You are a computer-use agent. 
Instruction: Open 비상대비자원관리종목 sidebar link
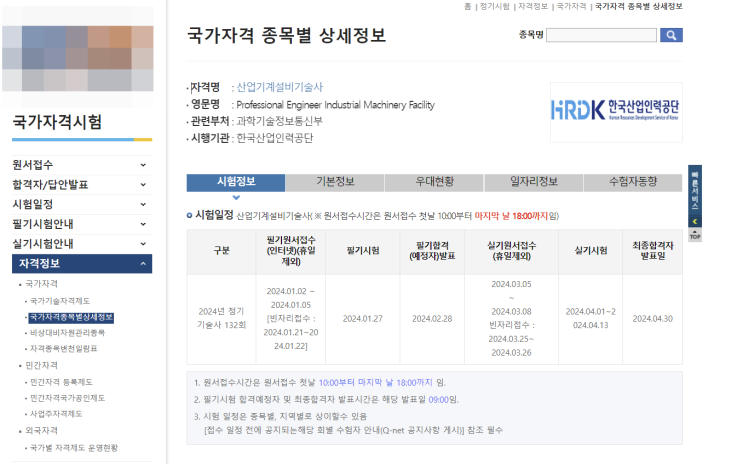click(x=67, y=333)
